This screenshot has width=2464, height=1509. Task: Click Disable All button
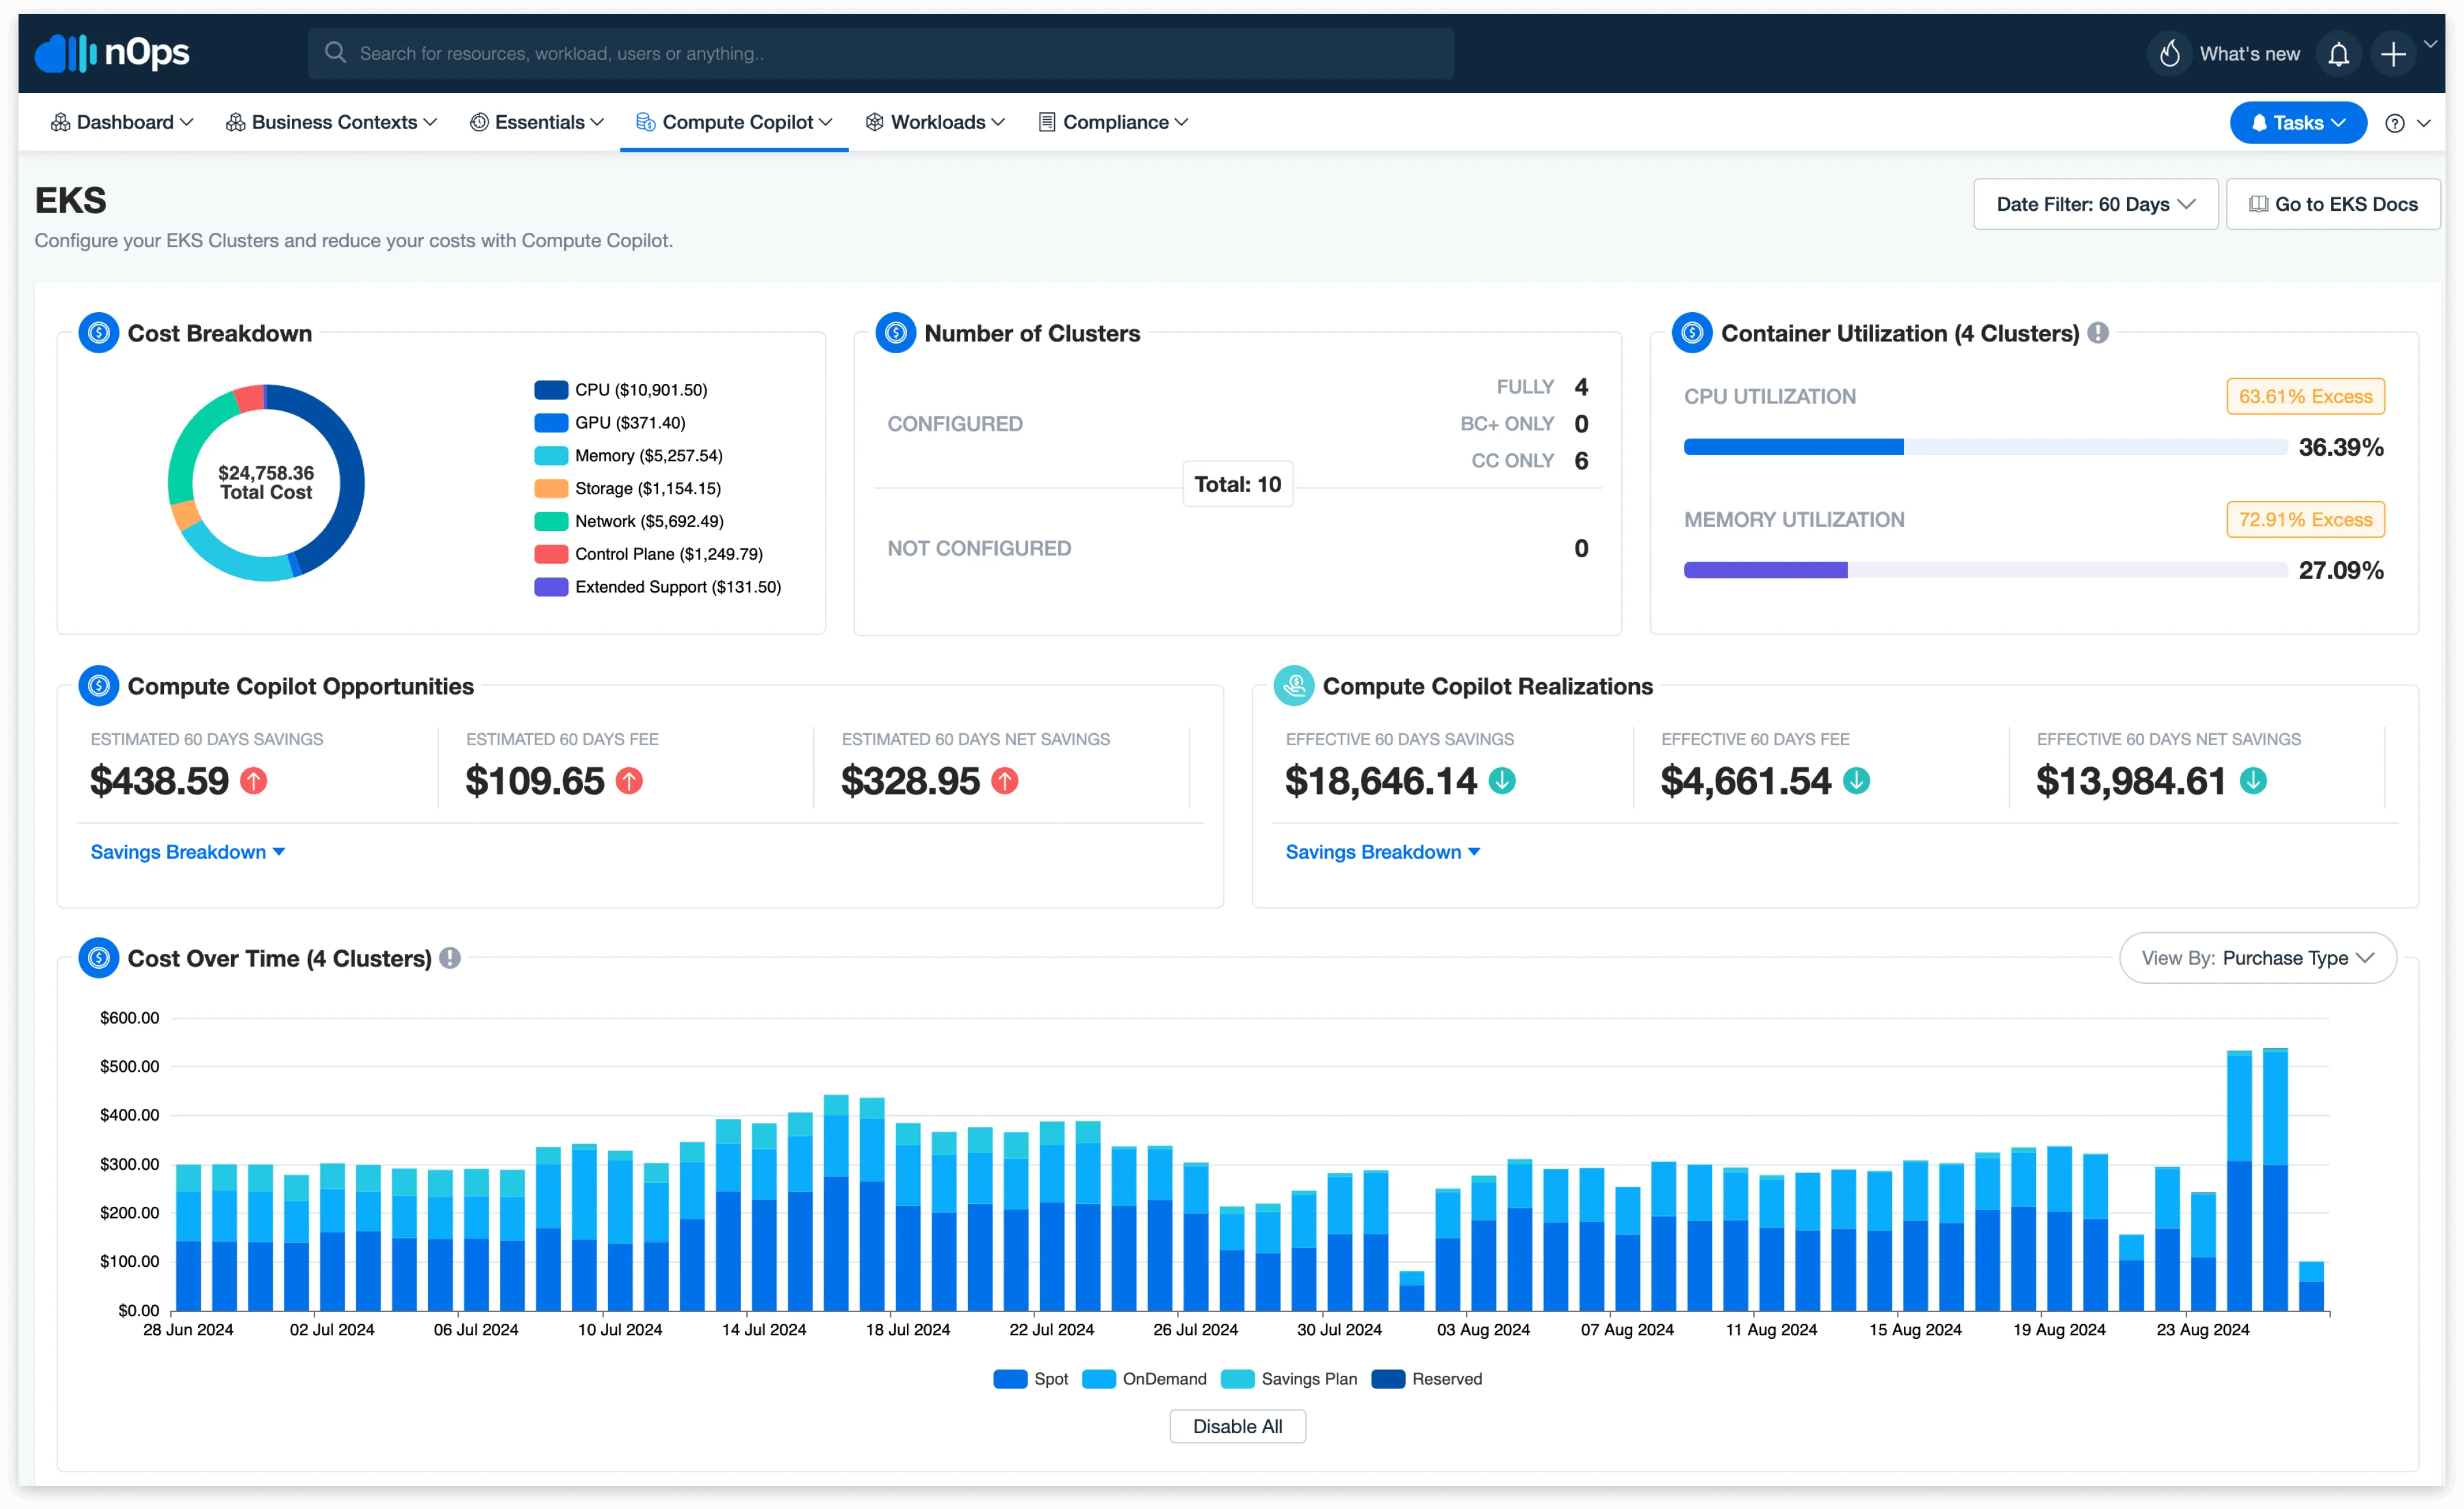pos(1237,1426)
